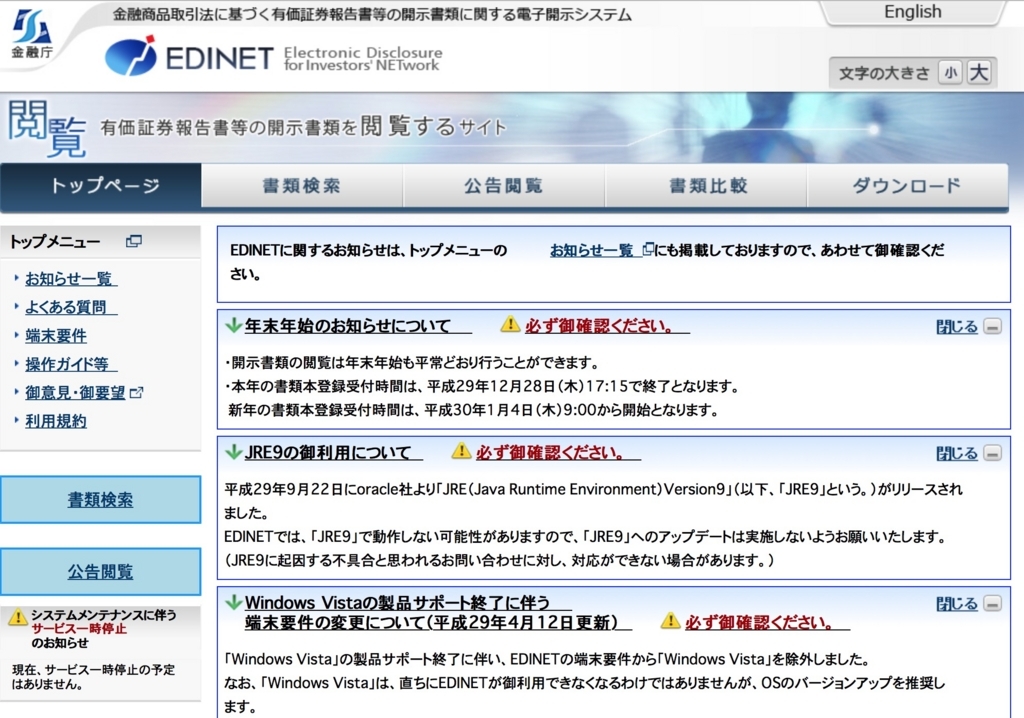Viewport: 1024px width, 718px height.
Task: Open the 書類比較 tab
Action: [x=707, y=186]
